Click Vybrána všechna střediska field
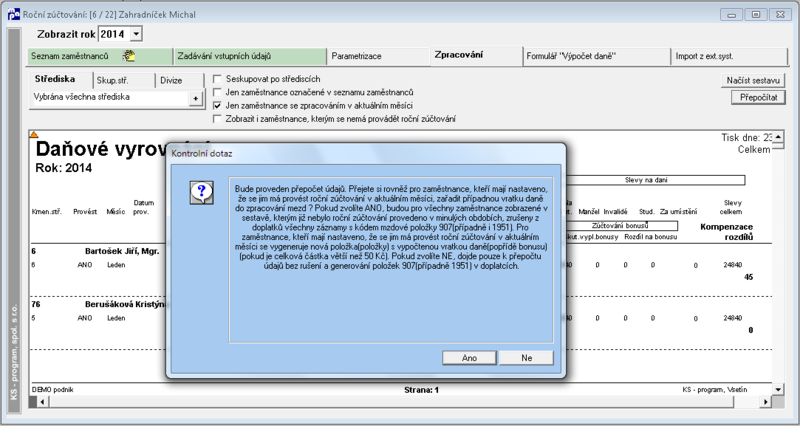 tap(110, 97)
